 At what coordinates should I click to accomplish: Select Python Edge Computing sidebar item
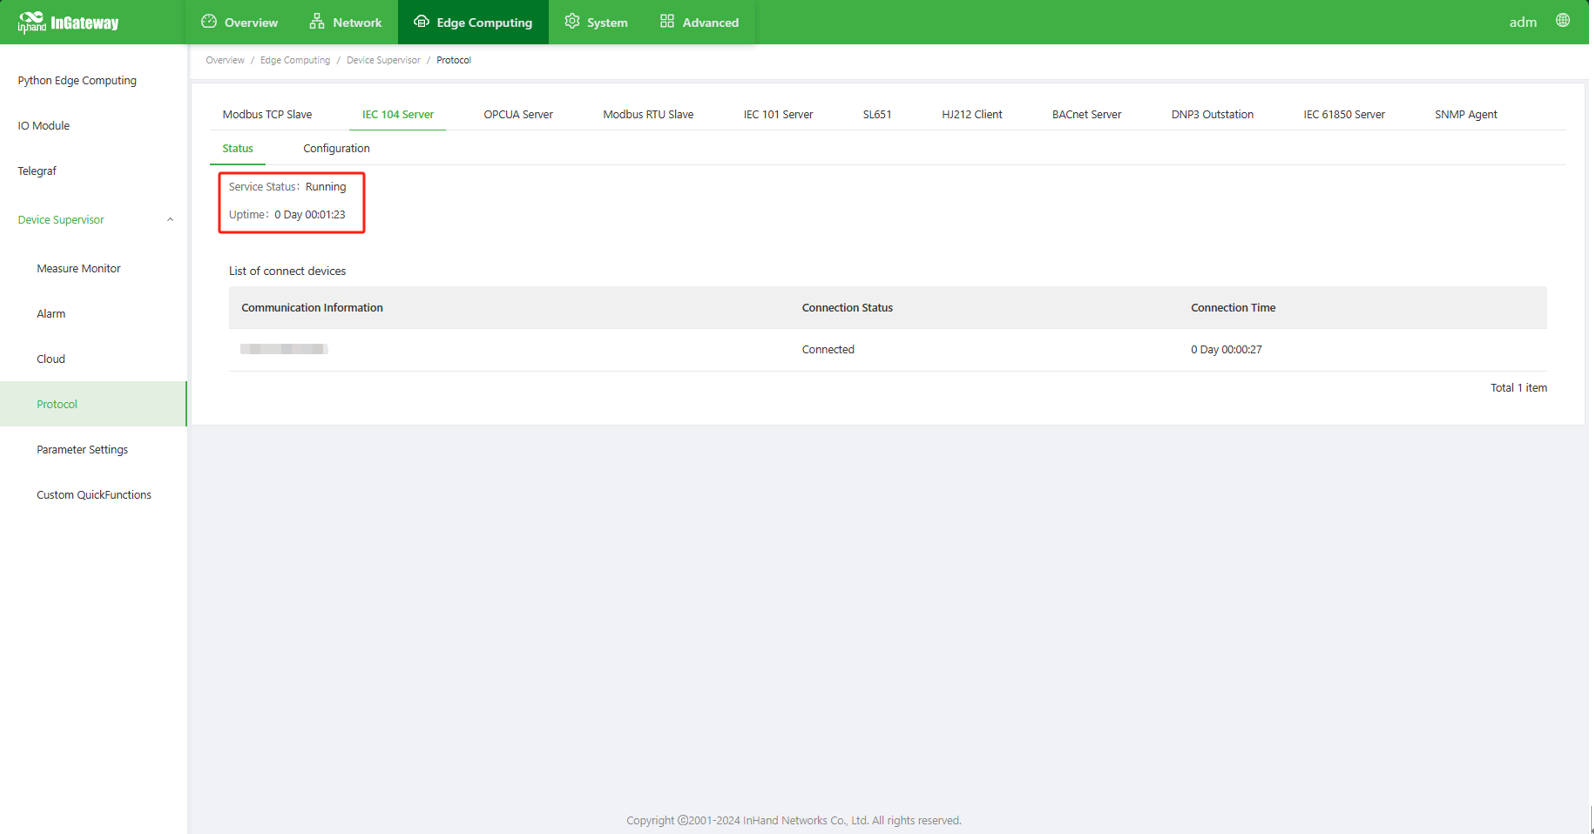(x=77, y=80)
